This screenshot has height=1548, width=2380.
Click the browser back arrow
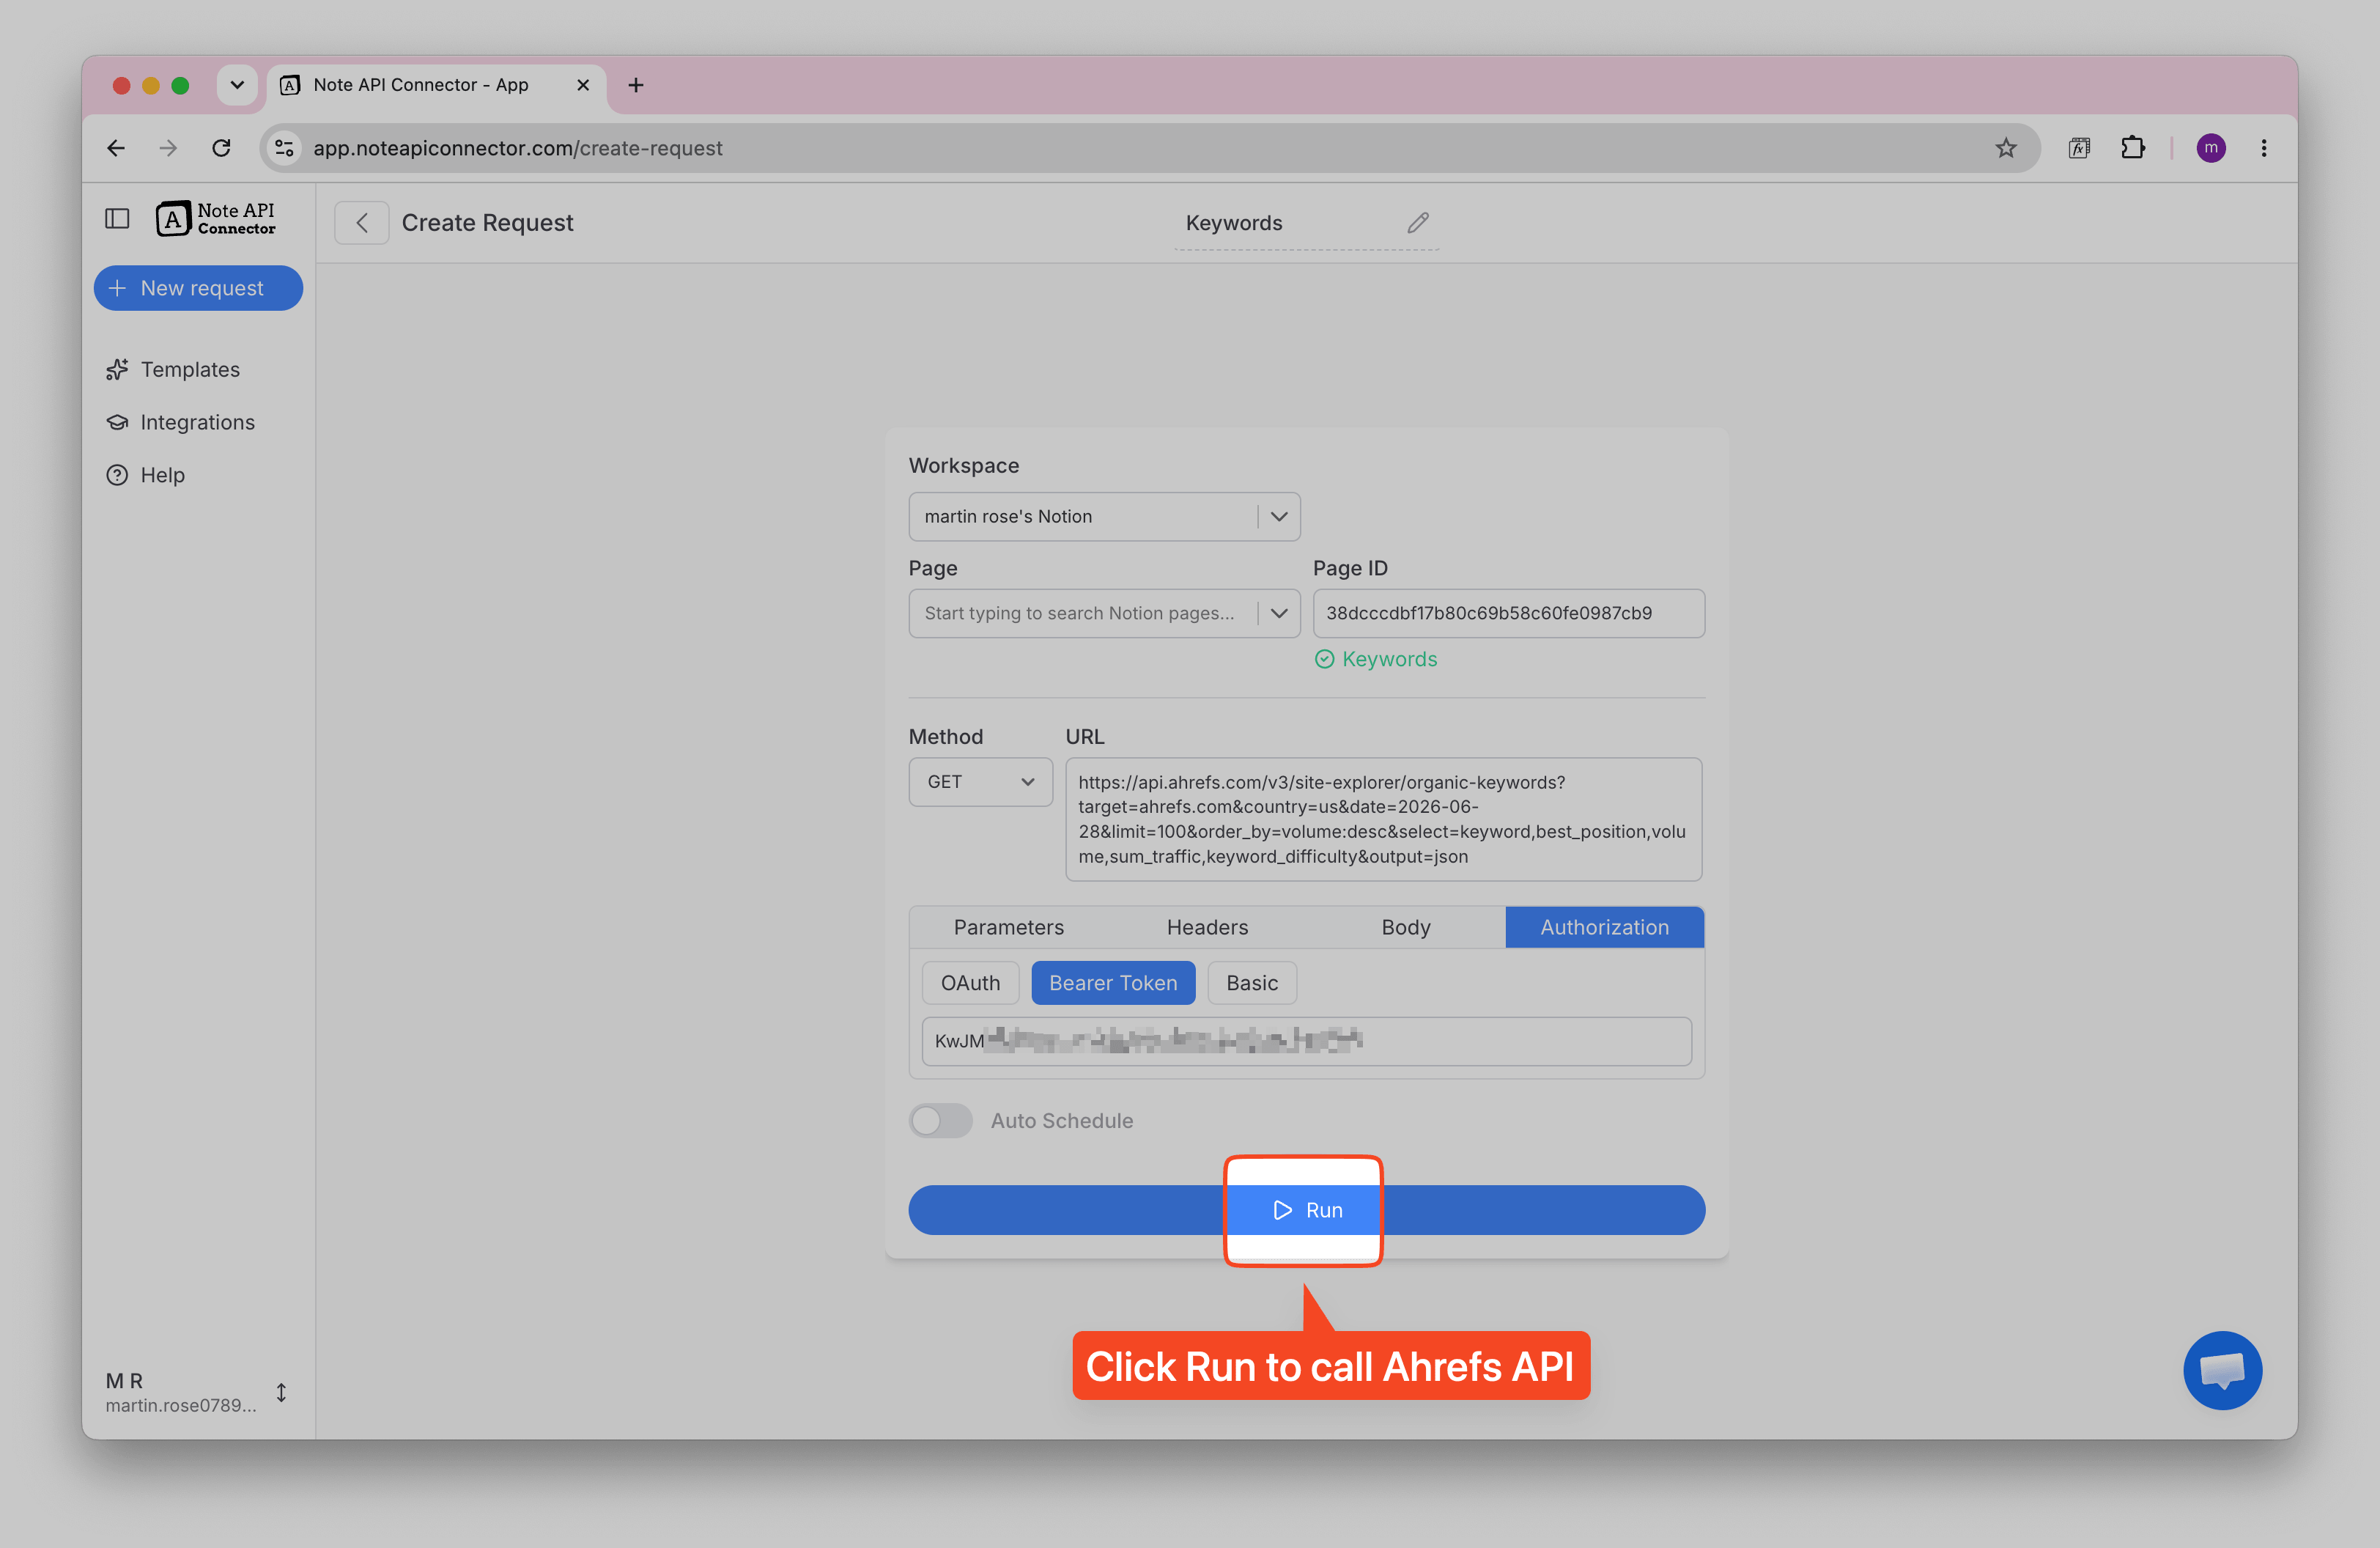click(116, 148)
